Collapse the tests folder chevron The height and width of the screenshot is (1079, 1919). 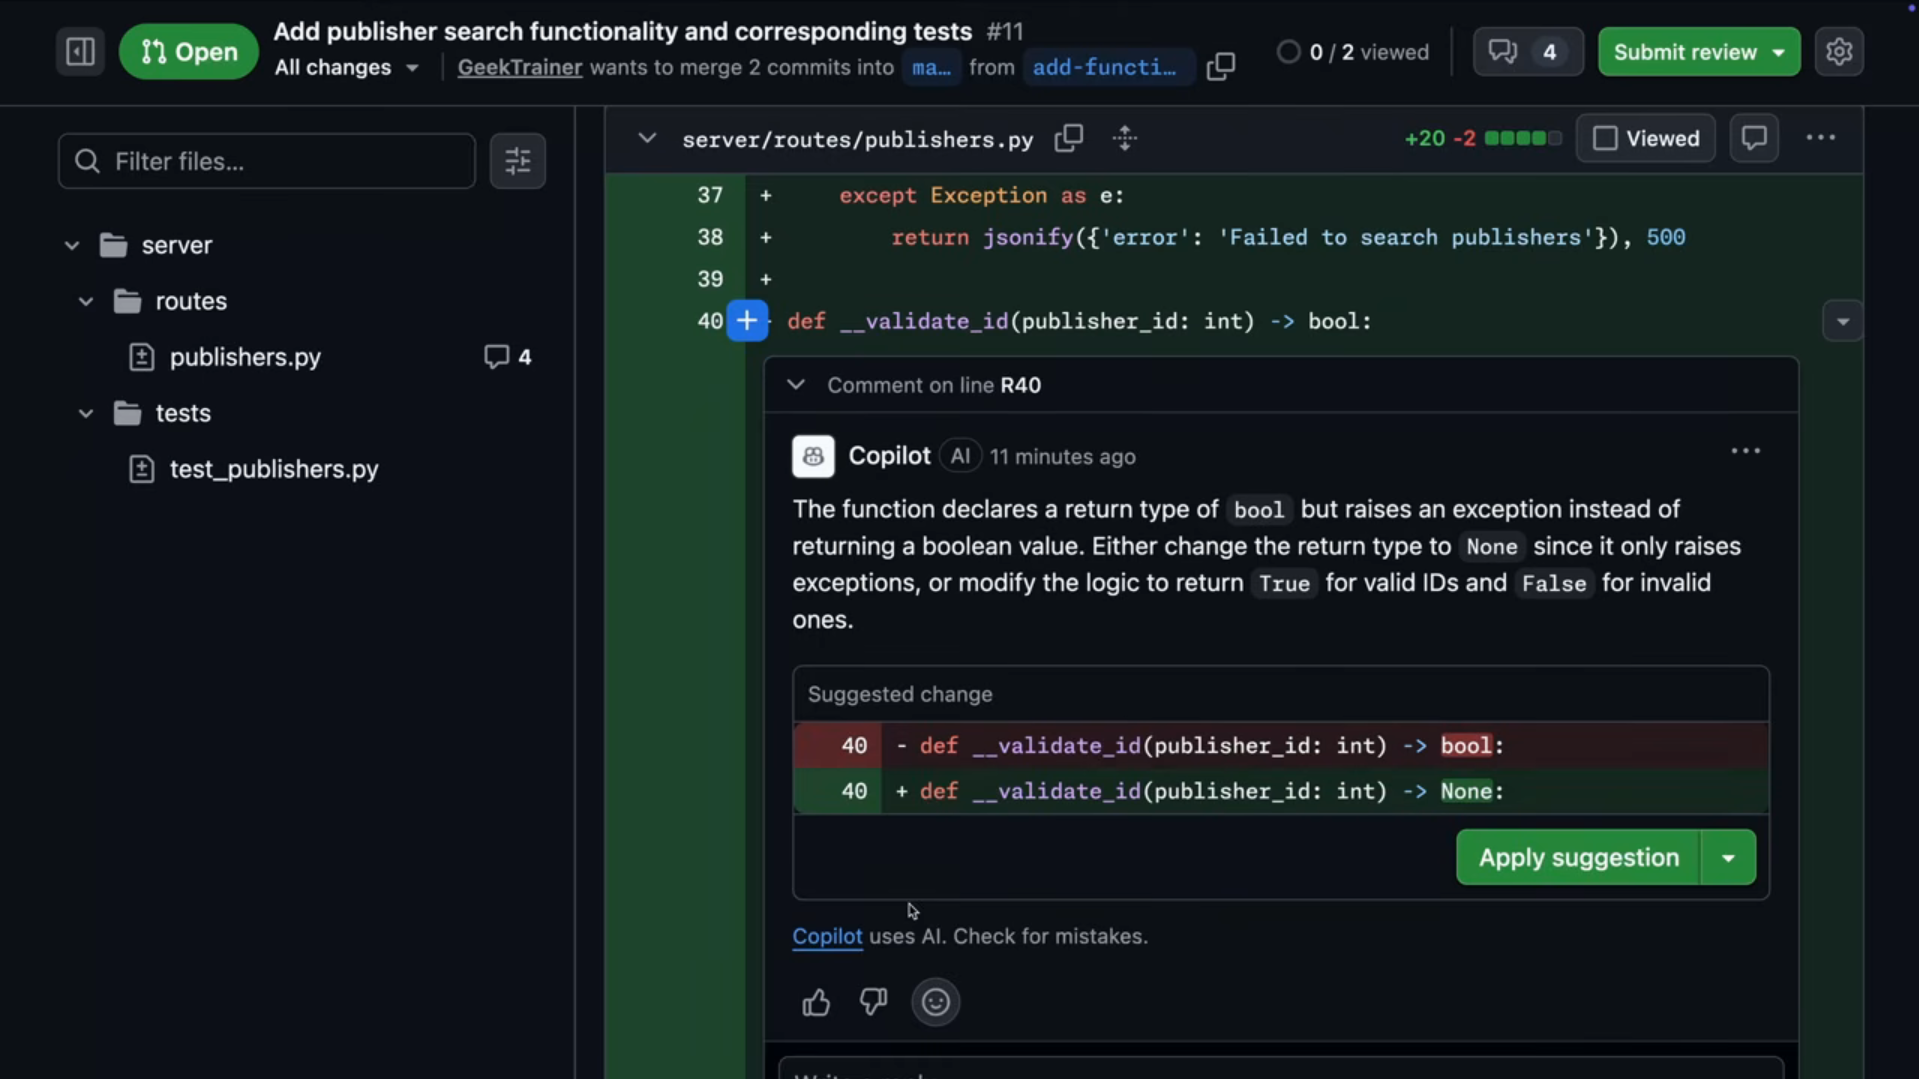pos(86,413)
